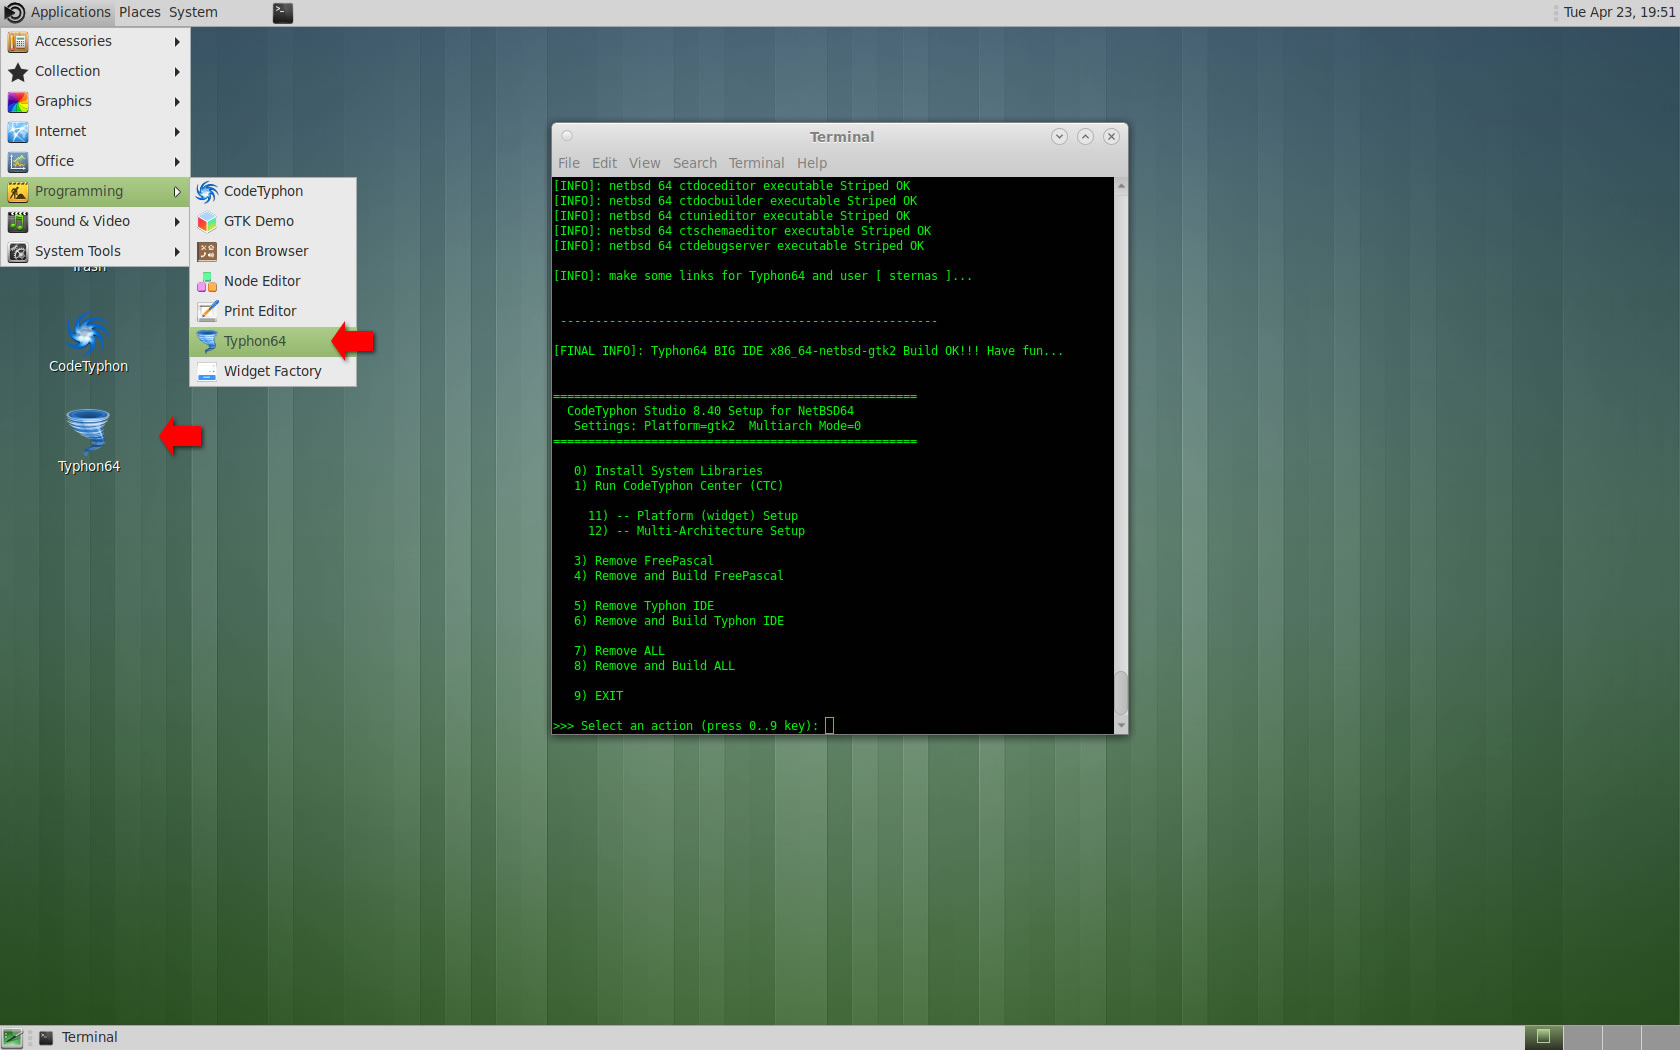This screenshot has width=1680, height=1050.
Task: Switch to the first workspace in pager
Action: pos(1543,1038)
